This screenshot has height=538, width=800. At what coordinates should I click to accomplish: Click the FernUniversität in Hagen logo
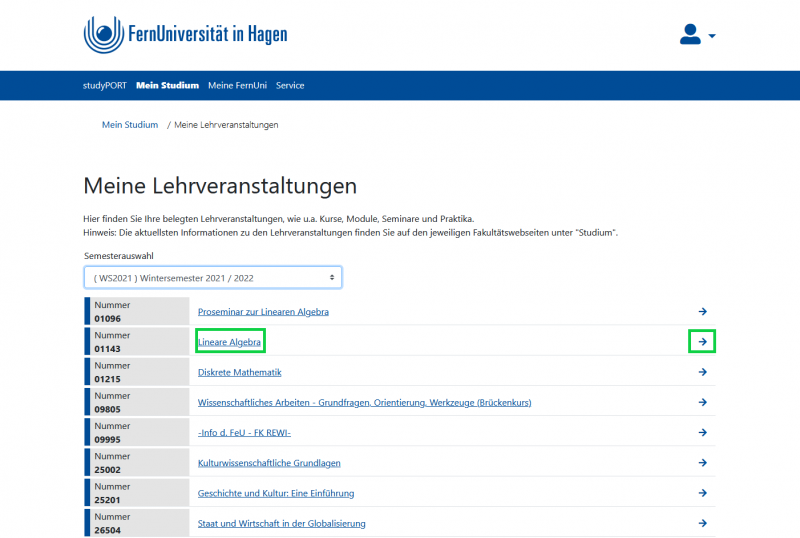coord(185,35)
